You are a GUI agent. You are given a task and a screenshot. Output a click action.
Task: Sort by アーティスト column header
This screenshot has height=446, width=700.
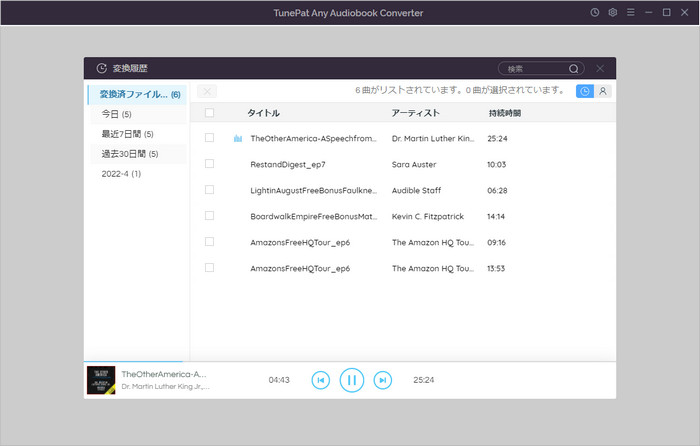416,113
